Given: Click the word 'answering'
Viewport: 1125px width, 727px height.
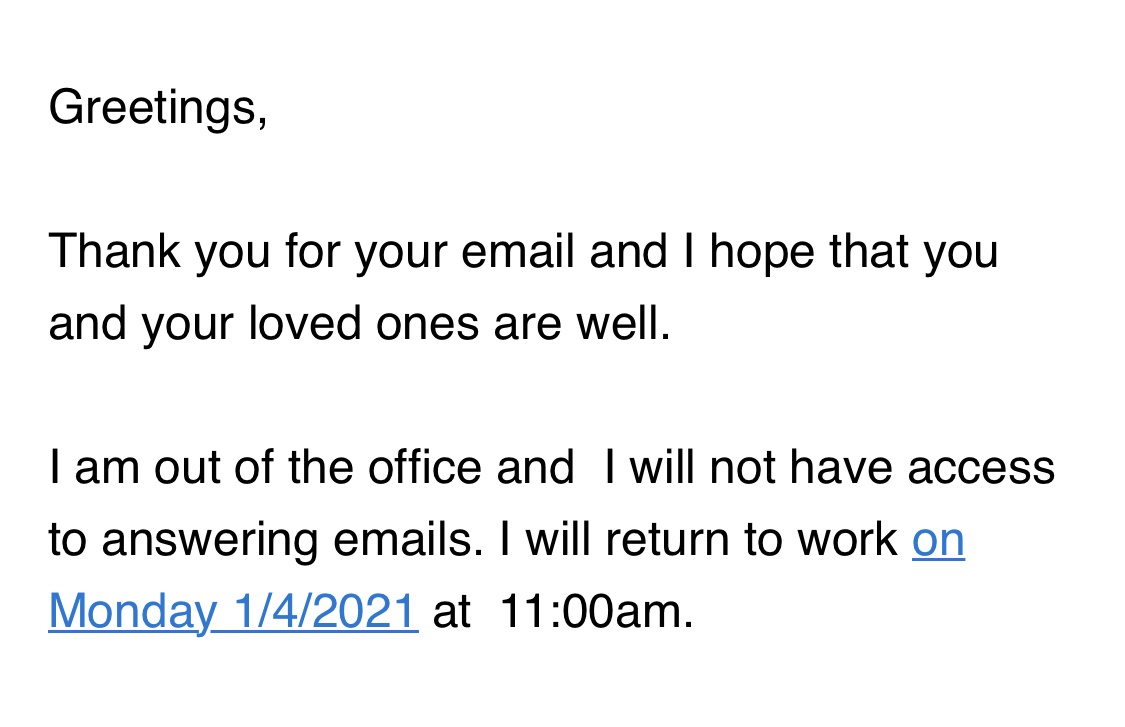Looking at the screenshot, I should pyautogui.click(x=210, y=541).
